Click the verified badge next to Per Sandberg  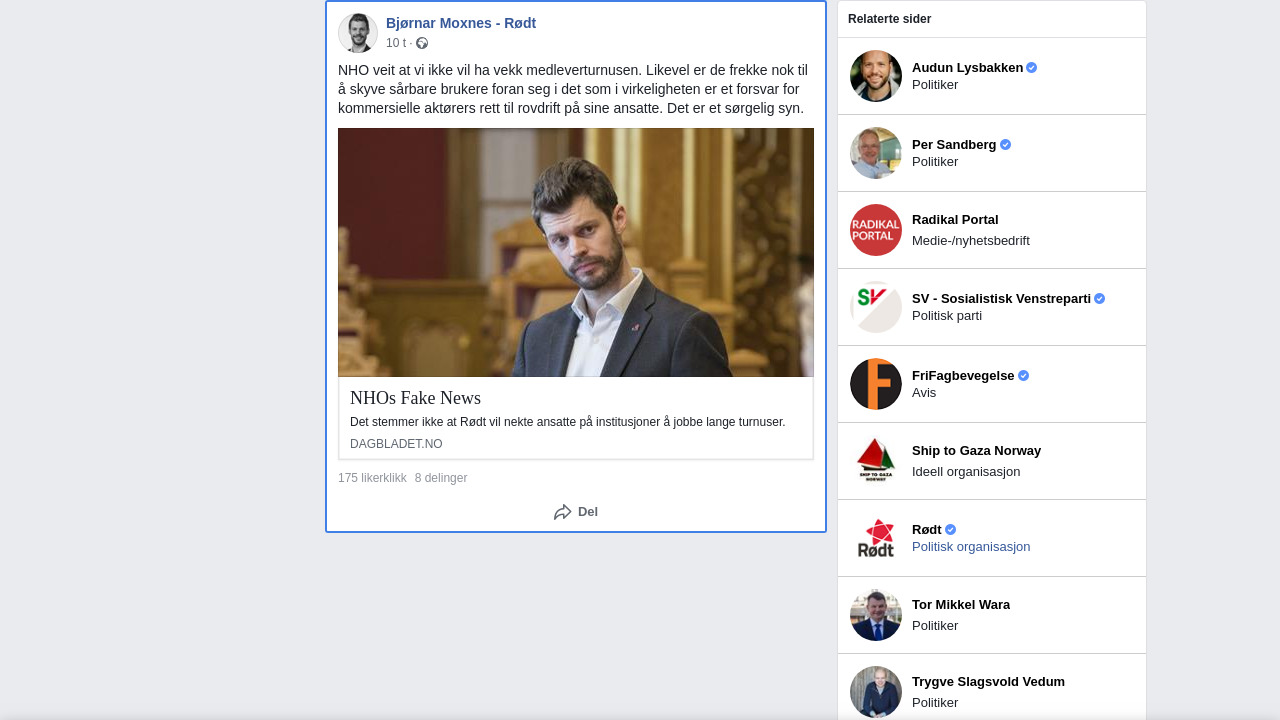(1005, 145)
